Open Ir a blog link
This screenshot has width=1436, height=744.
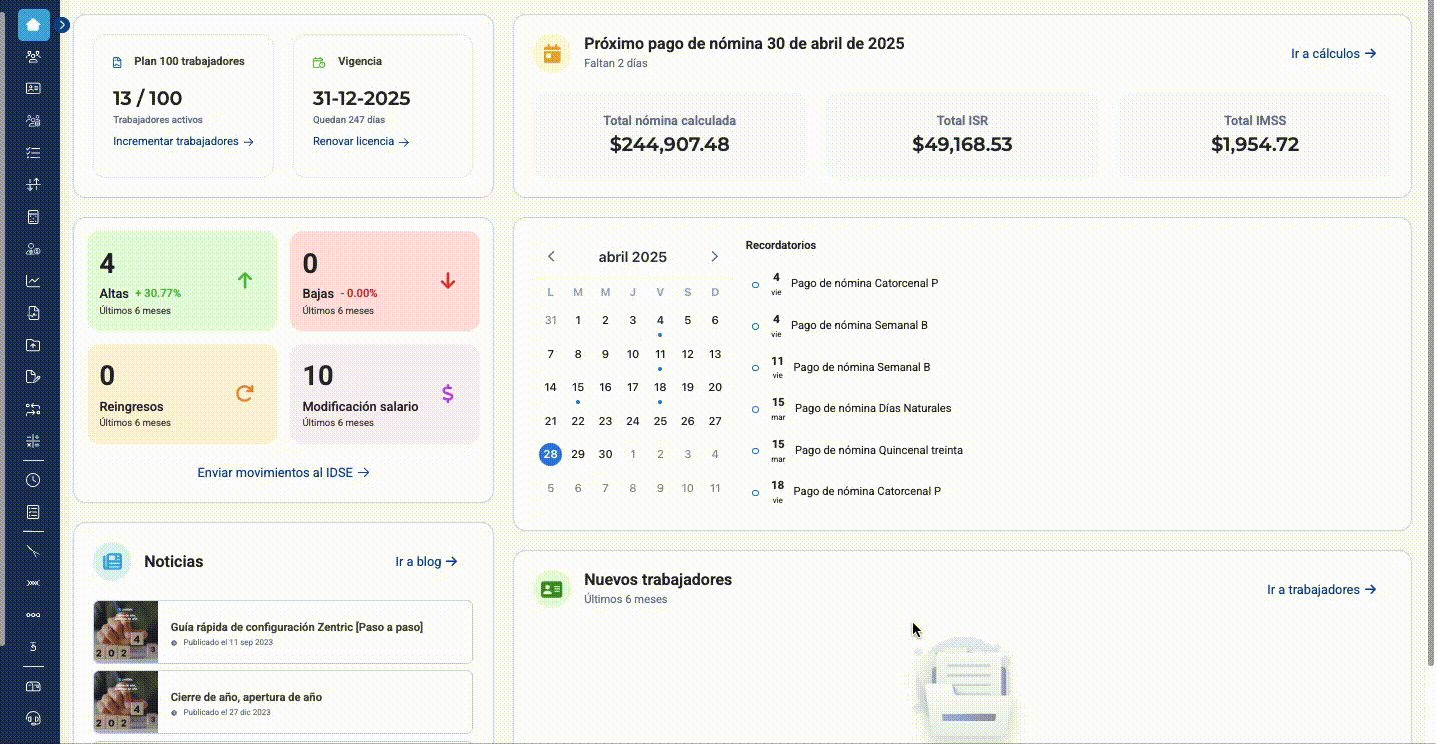click(x=426, y=562)
